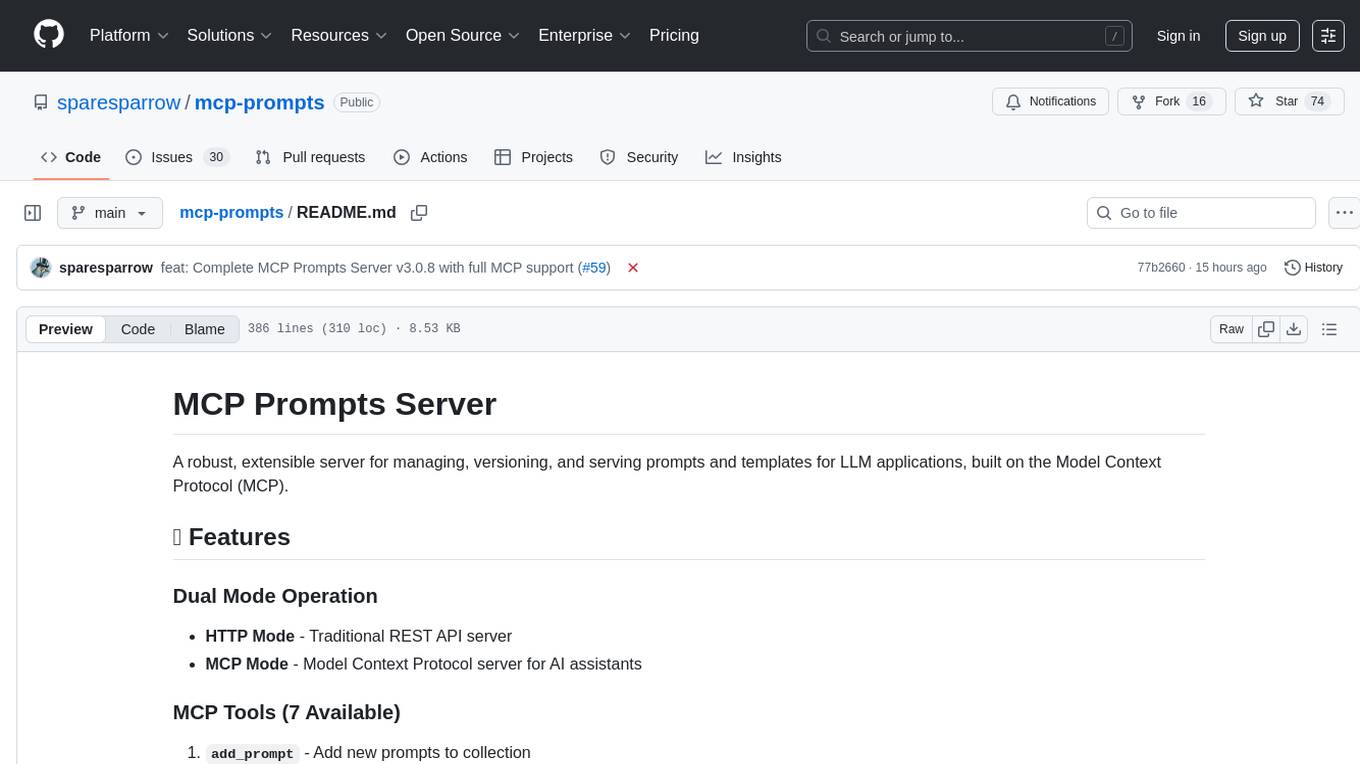Open commit hash 77b2660
Image resolution: width=1360 pixels, height=764 pixels.
point(1161,268)
